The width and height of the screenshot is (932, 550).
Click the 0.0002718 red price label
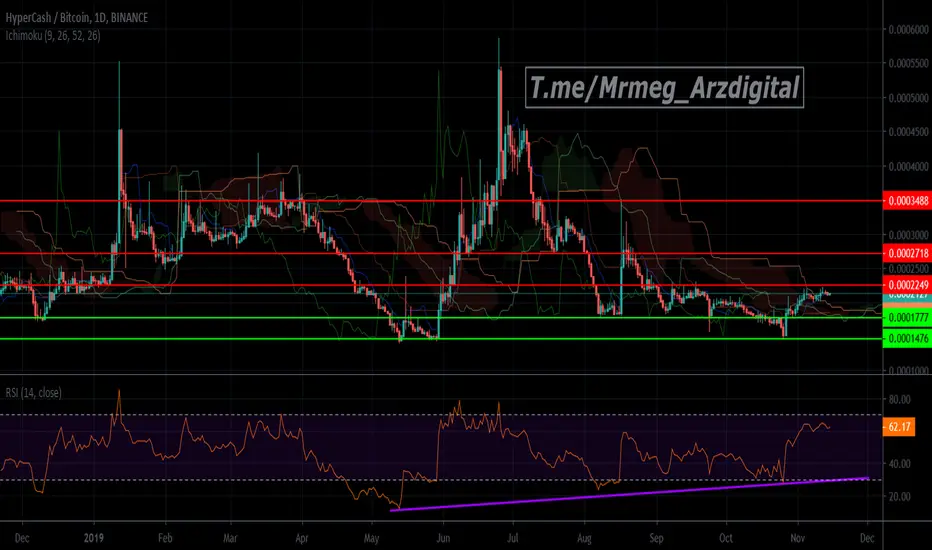click(908, 253)
